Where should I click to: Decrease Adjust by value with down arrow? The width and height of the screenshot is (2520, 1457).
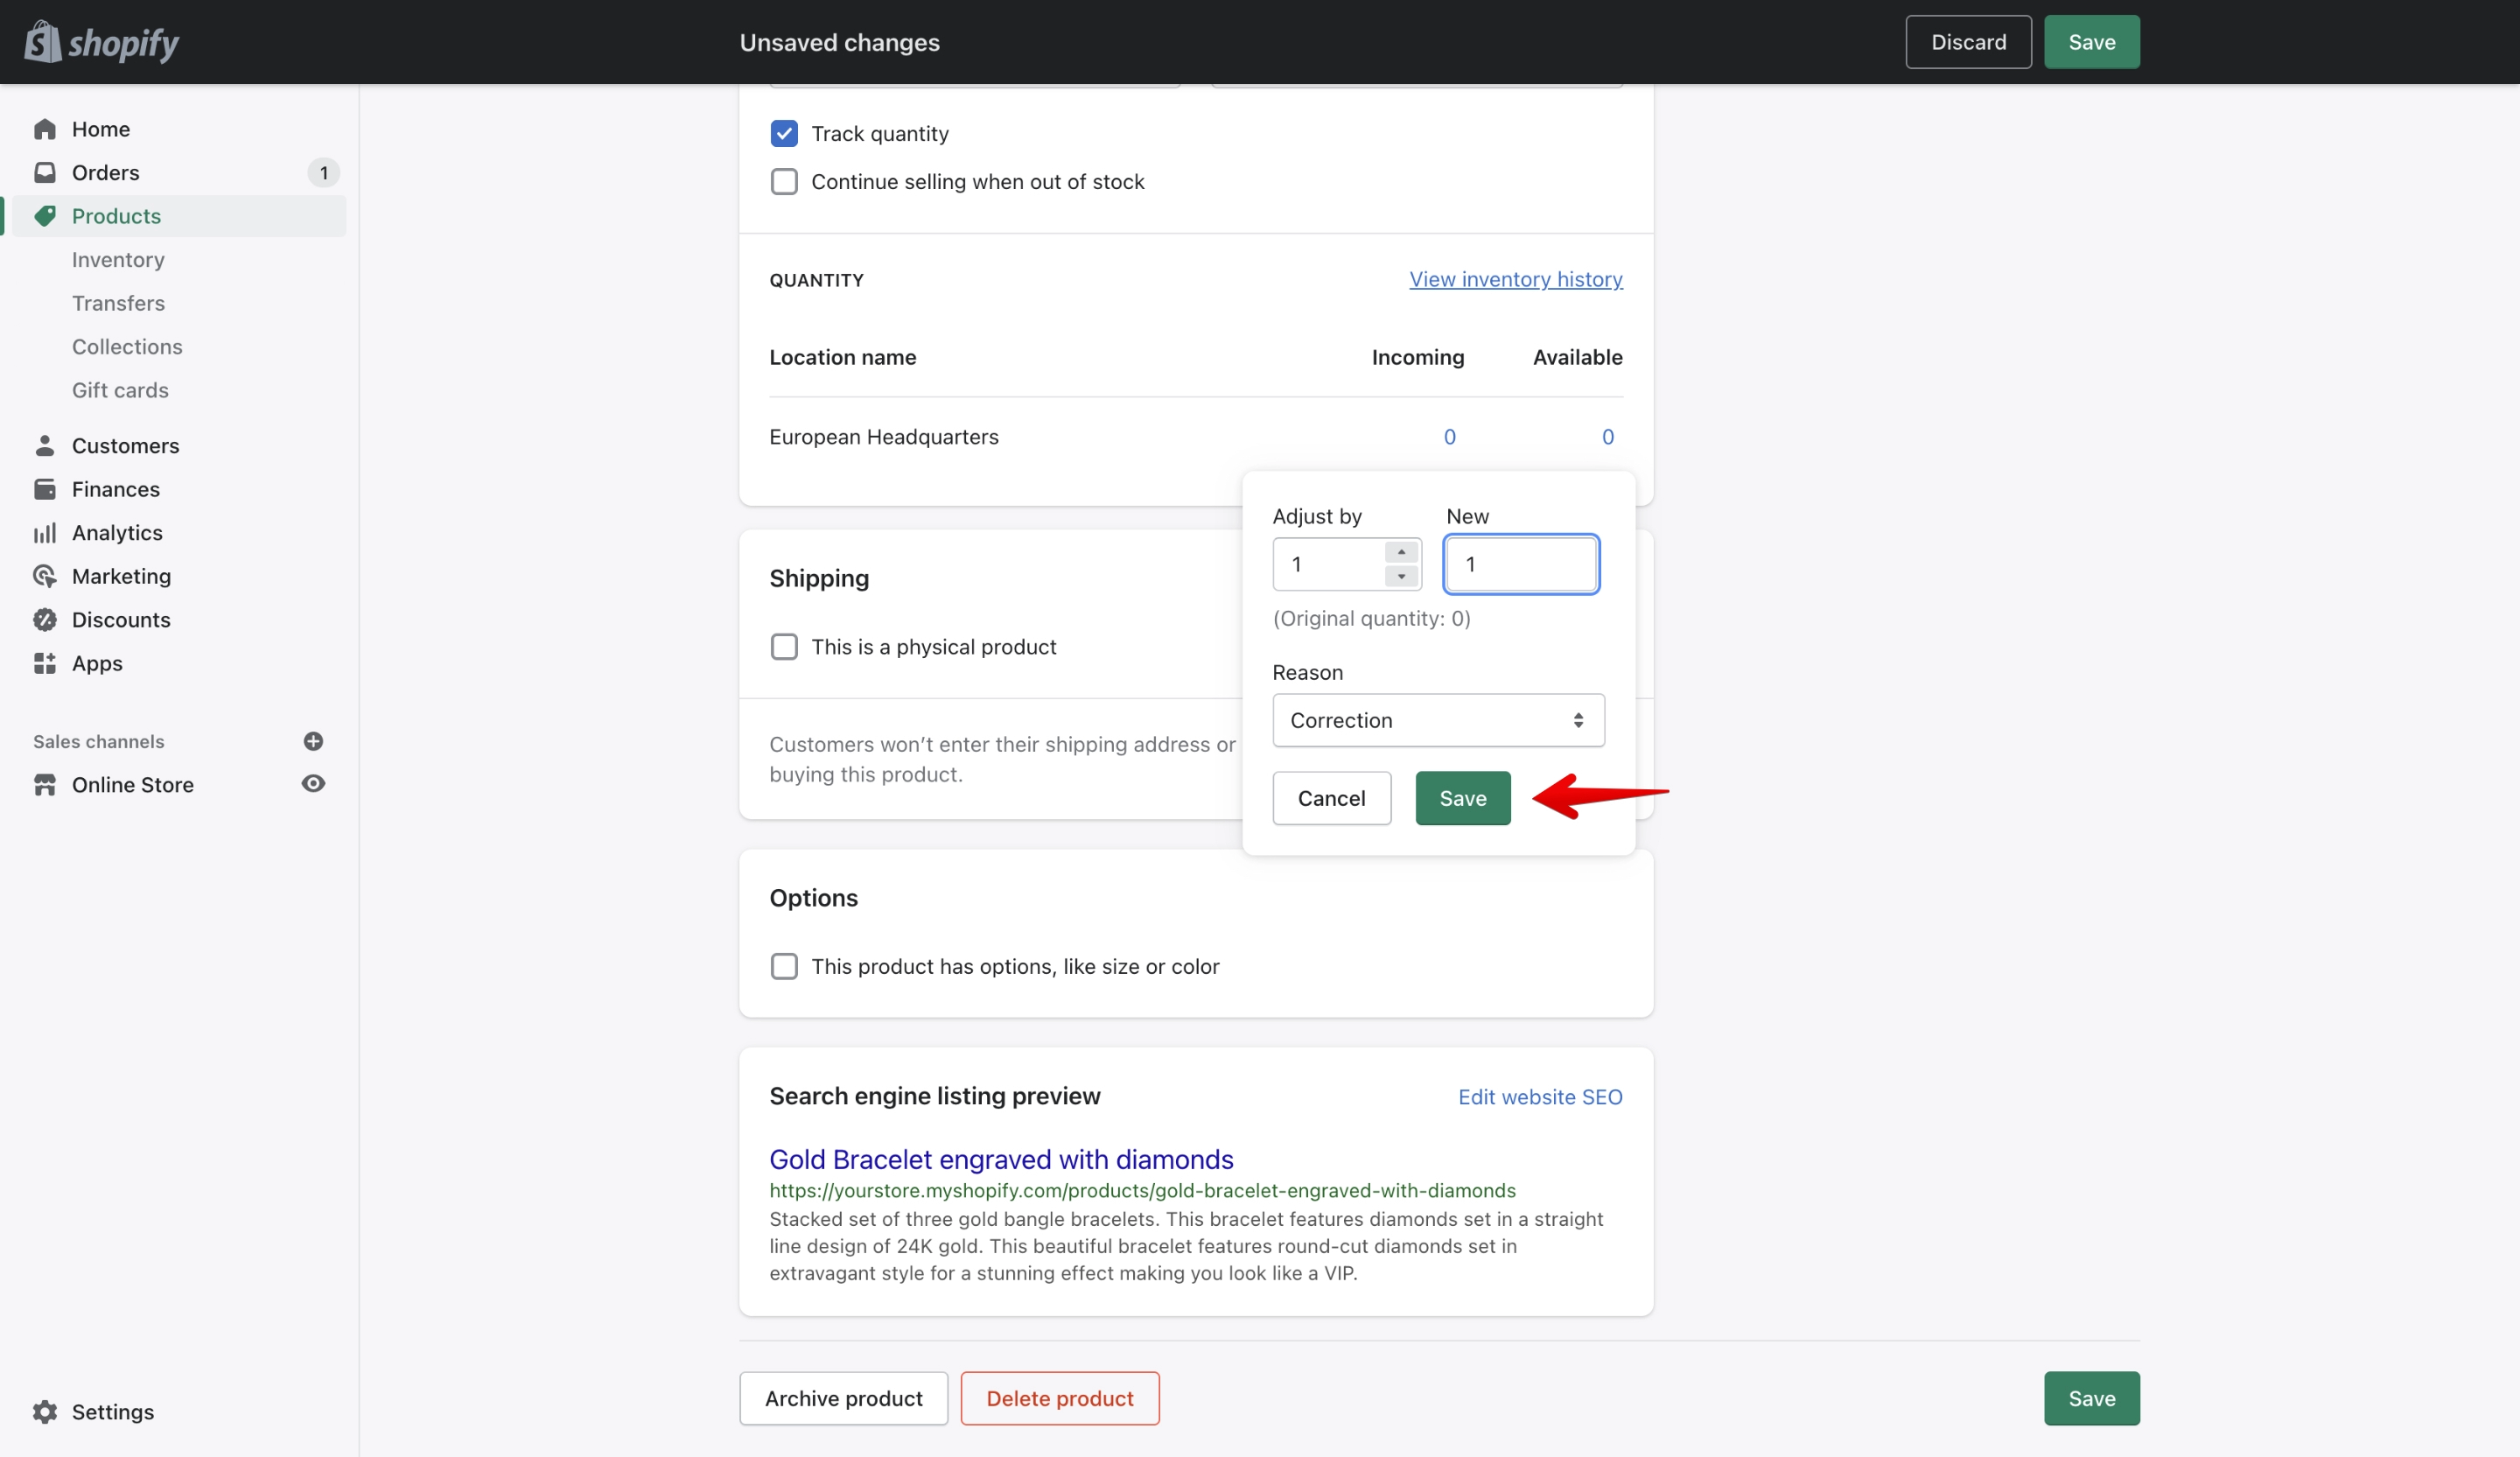[1401, 576]
